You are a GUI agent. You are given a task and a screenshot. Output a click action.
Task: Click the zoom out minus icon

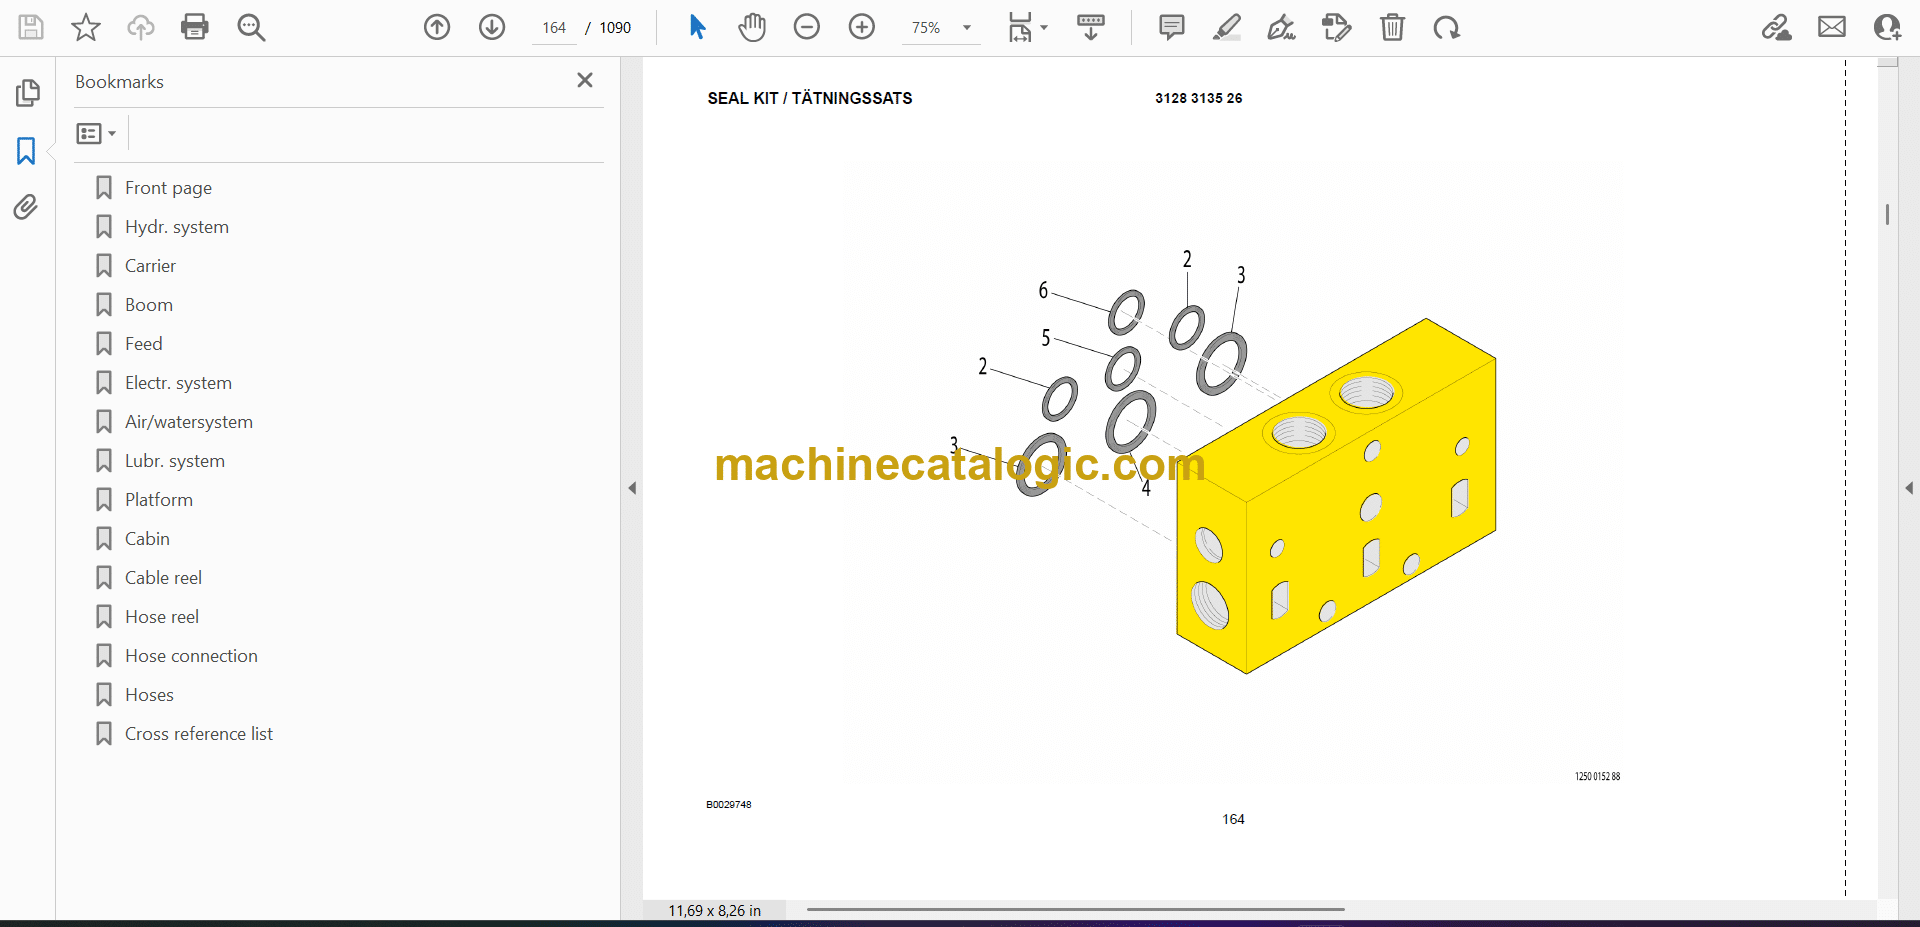[x=807, y=27]
